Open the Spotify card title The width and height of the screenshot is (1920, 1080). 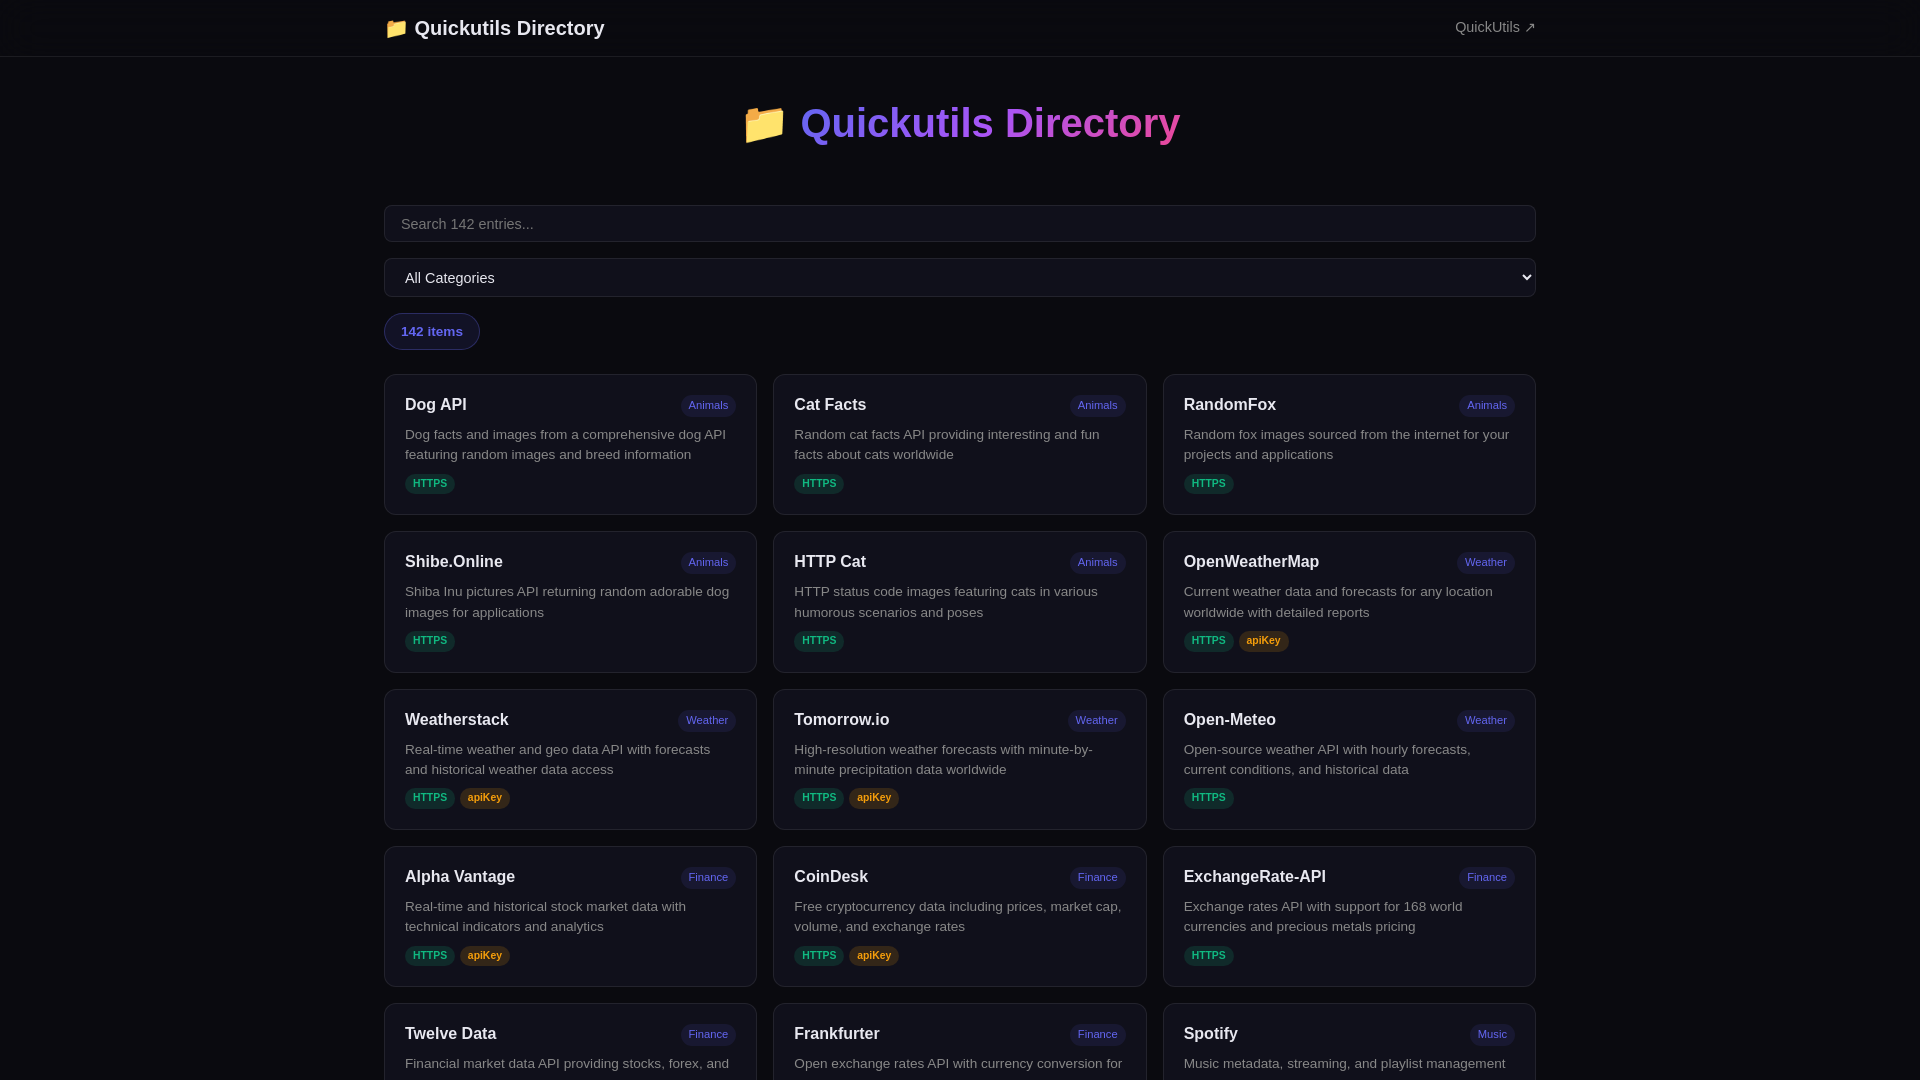pyautogui.click(x=1211, y=1034)
